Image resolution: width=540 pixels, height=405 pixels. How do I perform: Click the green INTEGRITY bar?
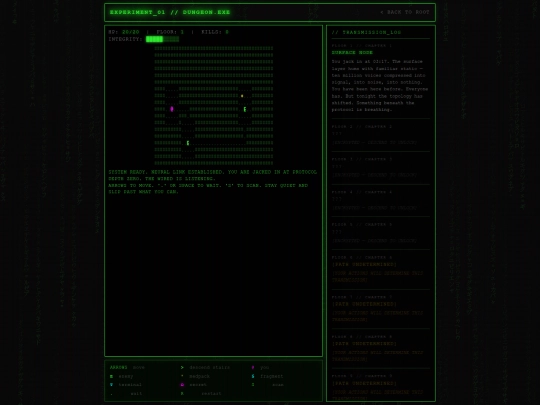click(x=162, y=39)
